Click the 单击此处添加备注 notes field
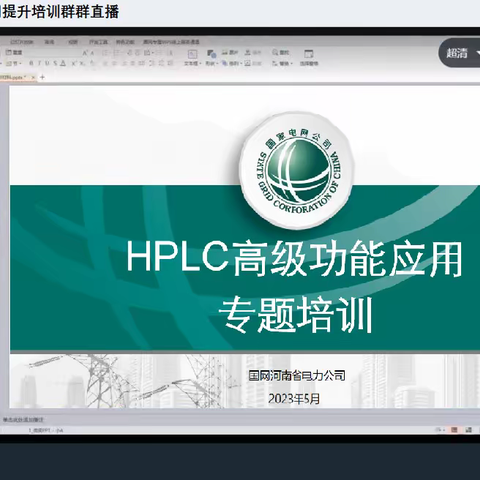The width and height of the screenshot is (480, 480). coord(23,419)
